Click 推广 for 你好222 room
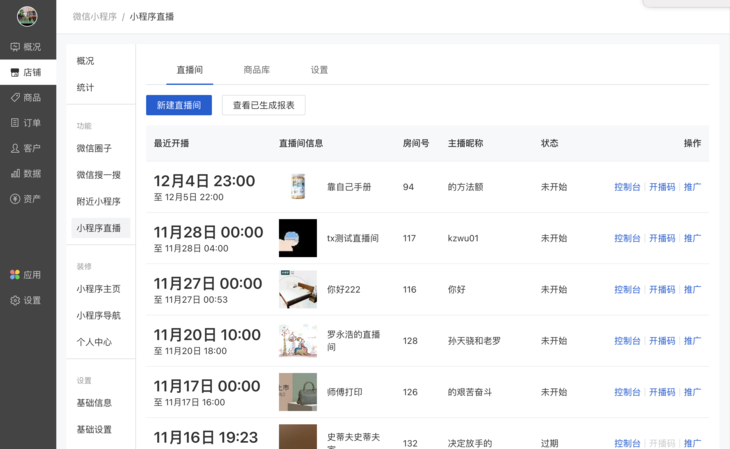The image size is (730, 449). pos(692,290)
